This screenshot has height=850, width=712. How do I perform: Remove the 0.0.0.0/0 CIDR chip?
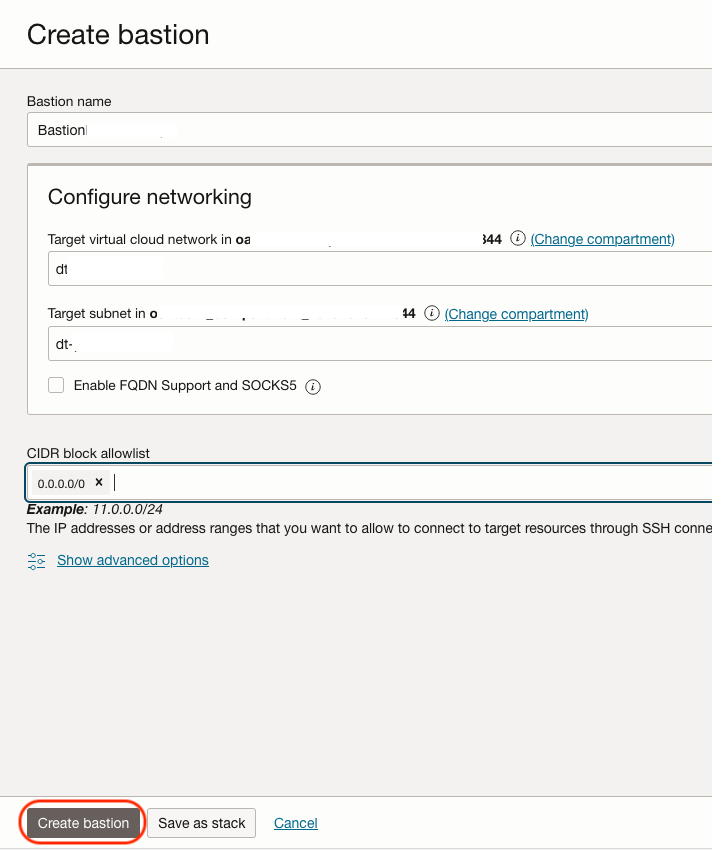click(x=99, y=482)
